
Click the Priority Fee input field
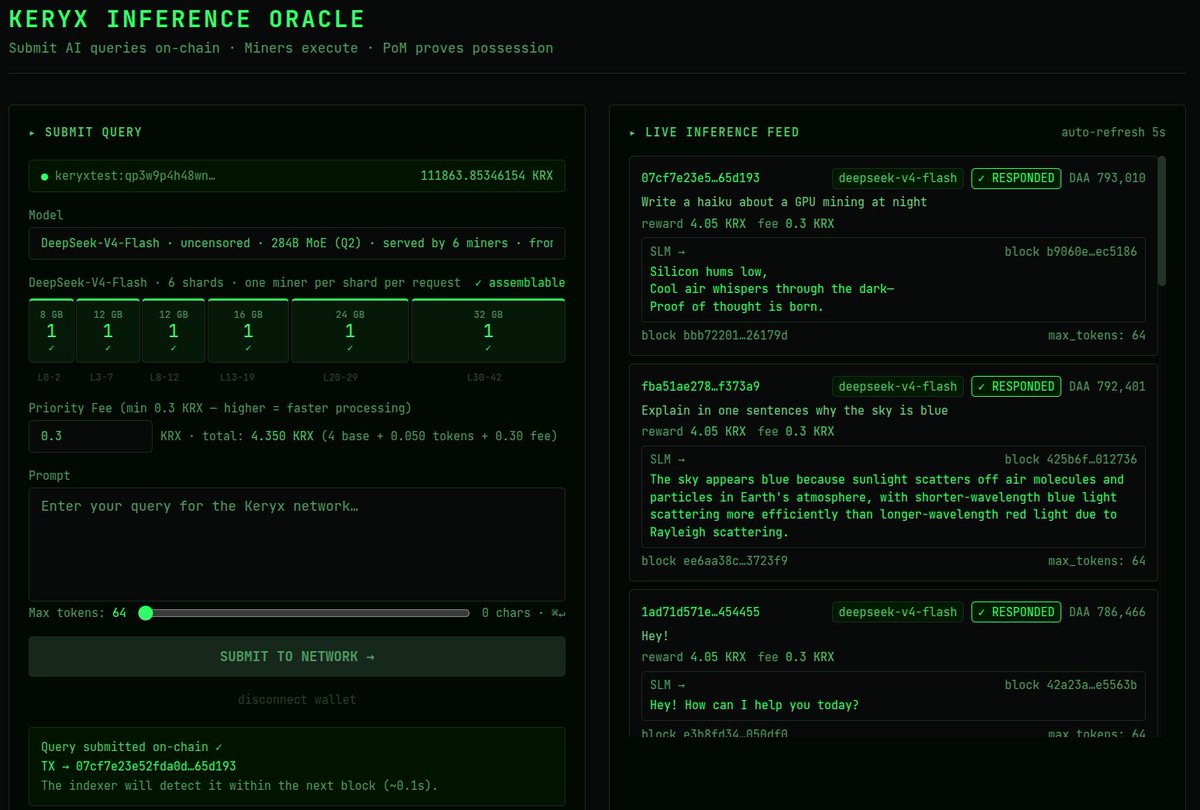click(x=91, y=436)
